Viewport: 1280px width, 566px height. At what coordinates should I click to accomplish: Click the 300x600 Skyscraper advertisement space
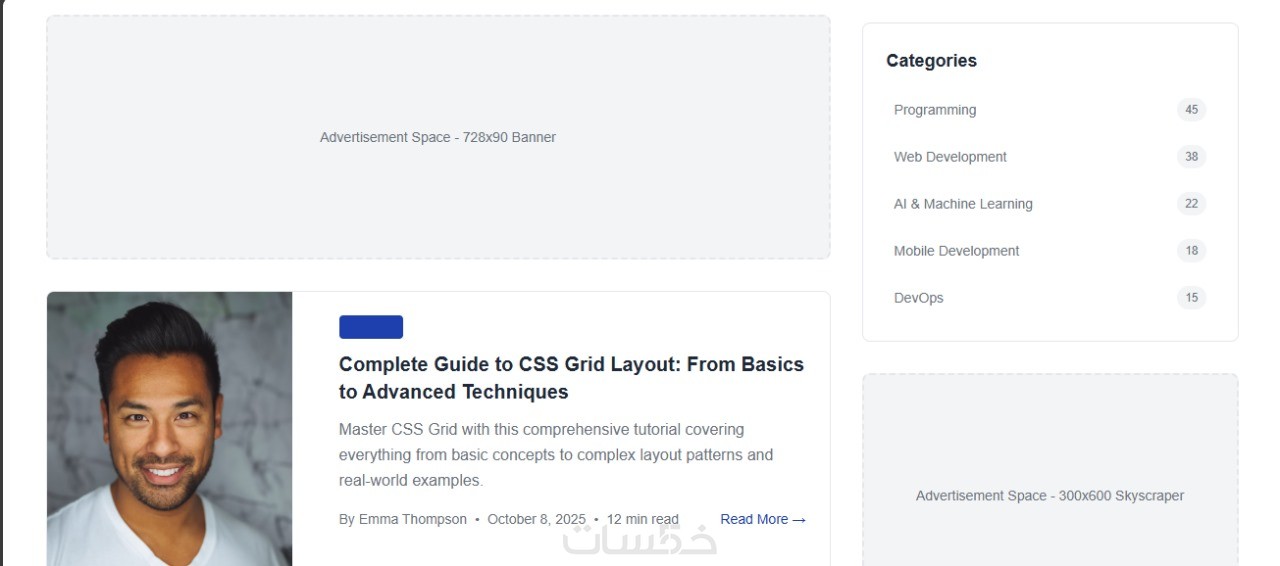pyautogui.click(x=1050, y=496)
